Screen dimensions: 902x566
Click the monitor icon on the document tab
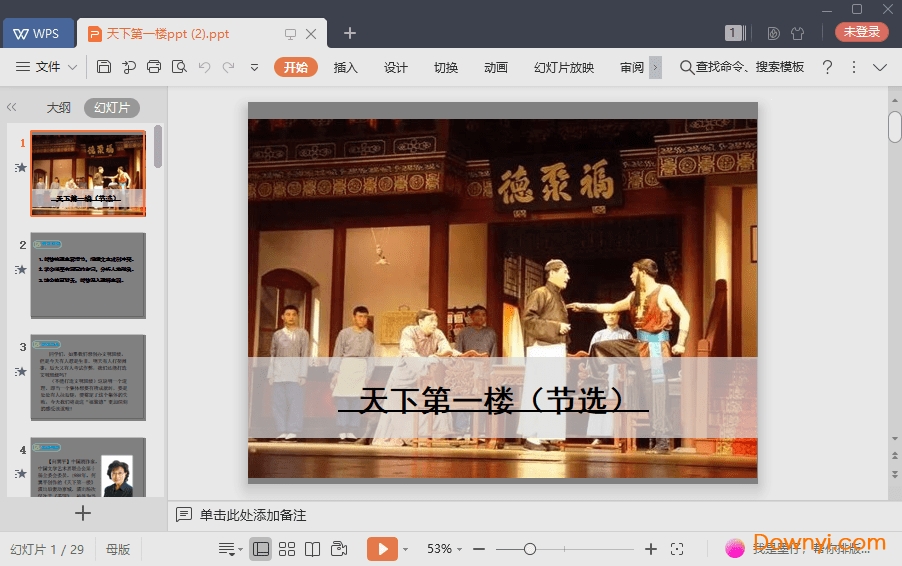click(291, 34)
